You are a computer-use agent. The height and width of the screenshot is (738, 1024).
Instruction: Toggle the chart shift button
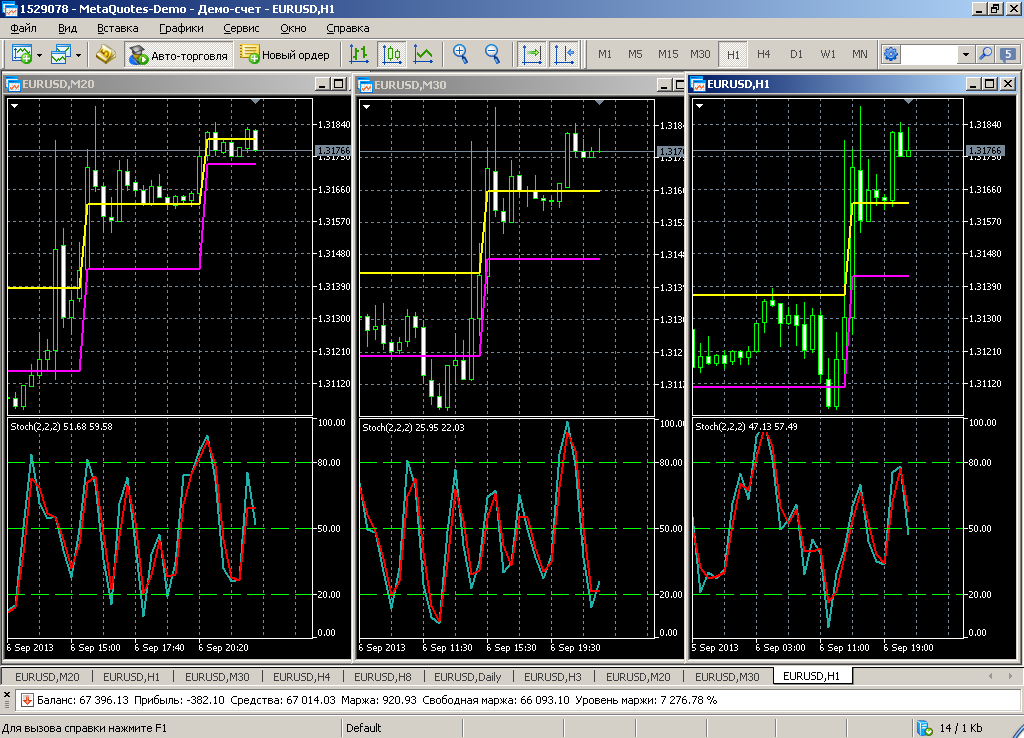(564, 54)
